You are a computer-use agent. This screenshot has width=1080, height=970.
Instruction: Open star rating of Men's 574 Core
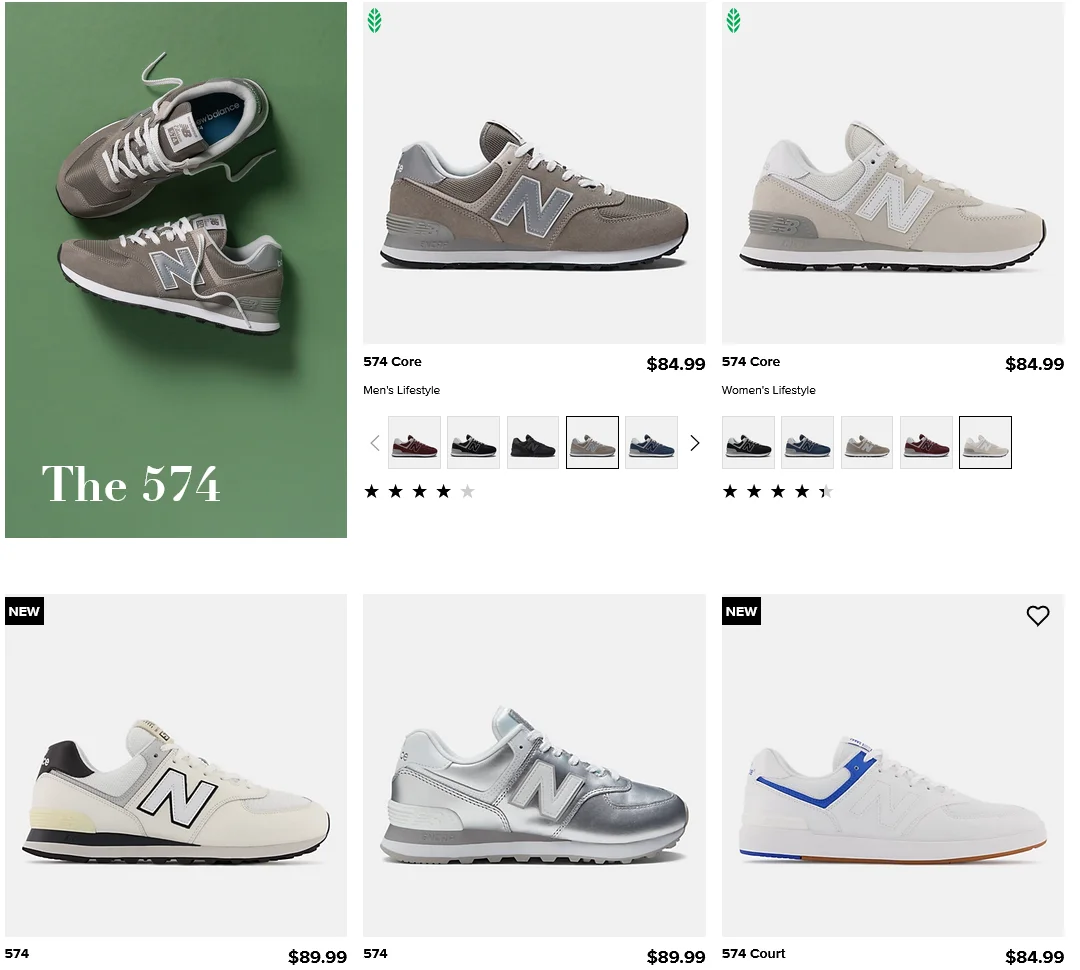coord(419,491)
